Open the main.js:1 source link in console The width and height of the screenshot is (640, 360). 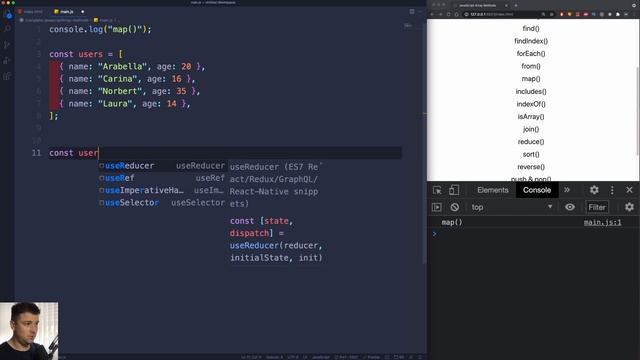tap(602, 222)
